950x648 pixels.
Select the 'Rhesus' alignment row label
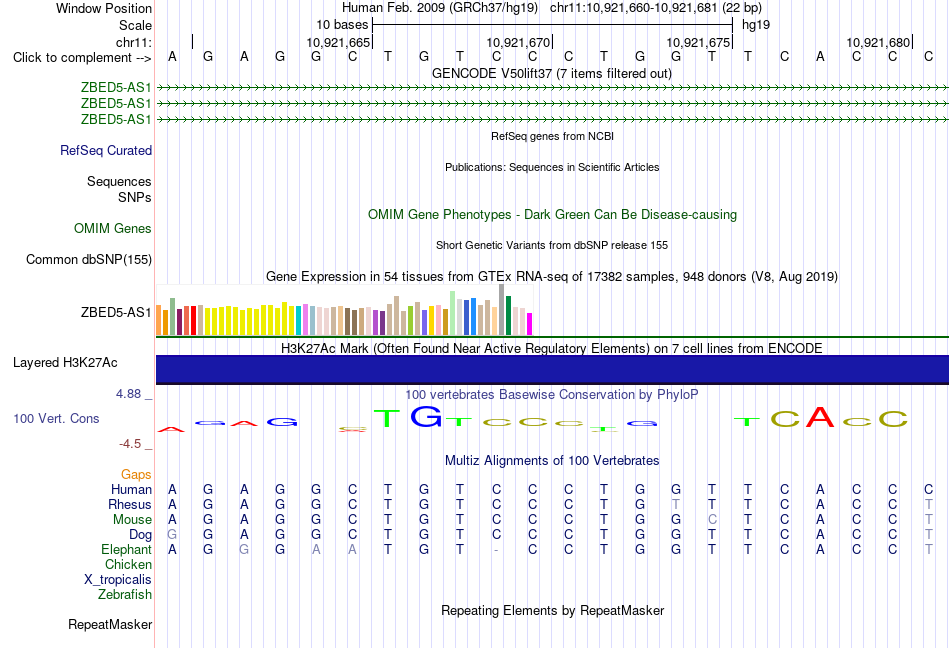pyautogui.click(x=130, y=504)
